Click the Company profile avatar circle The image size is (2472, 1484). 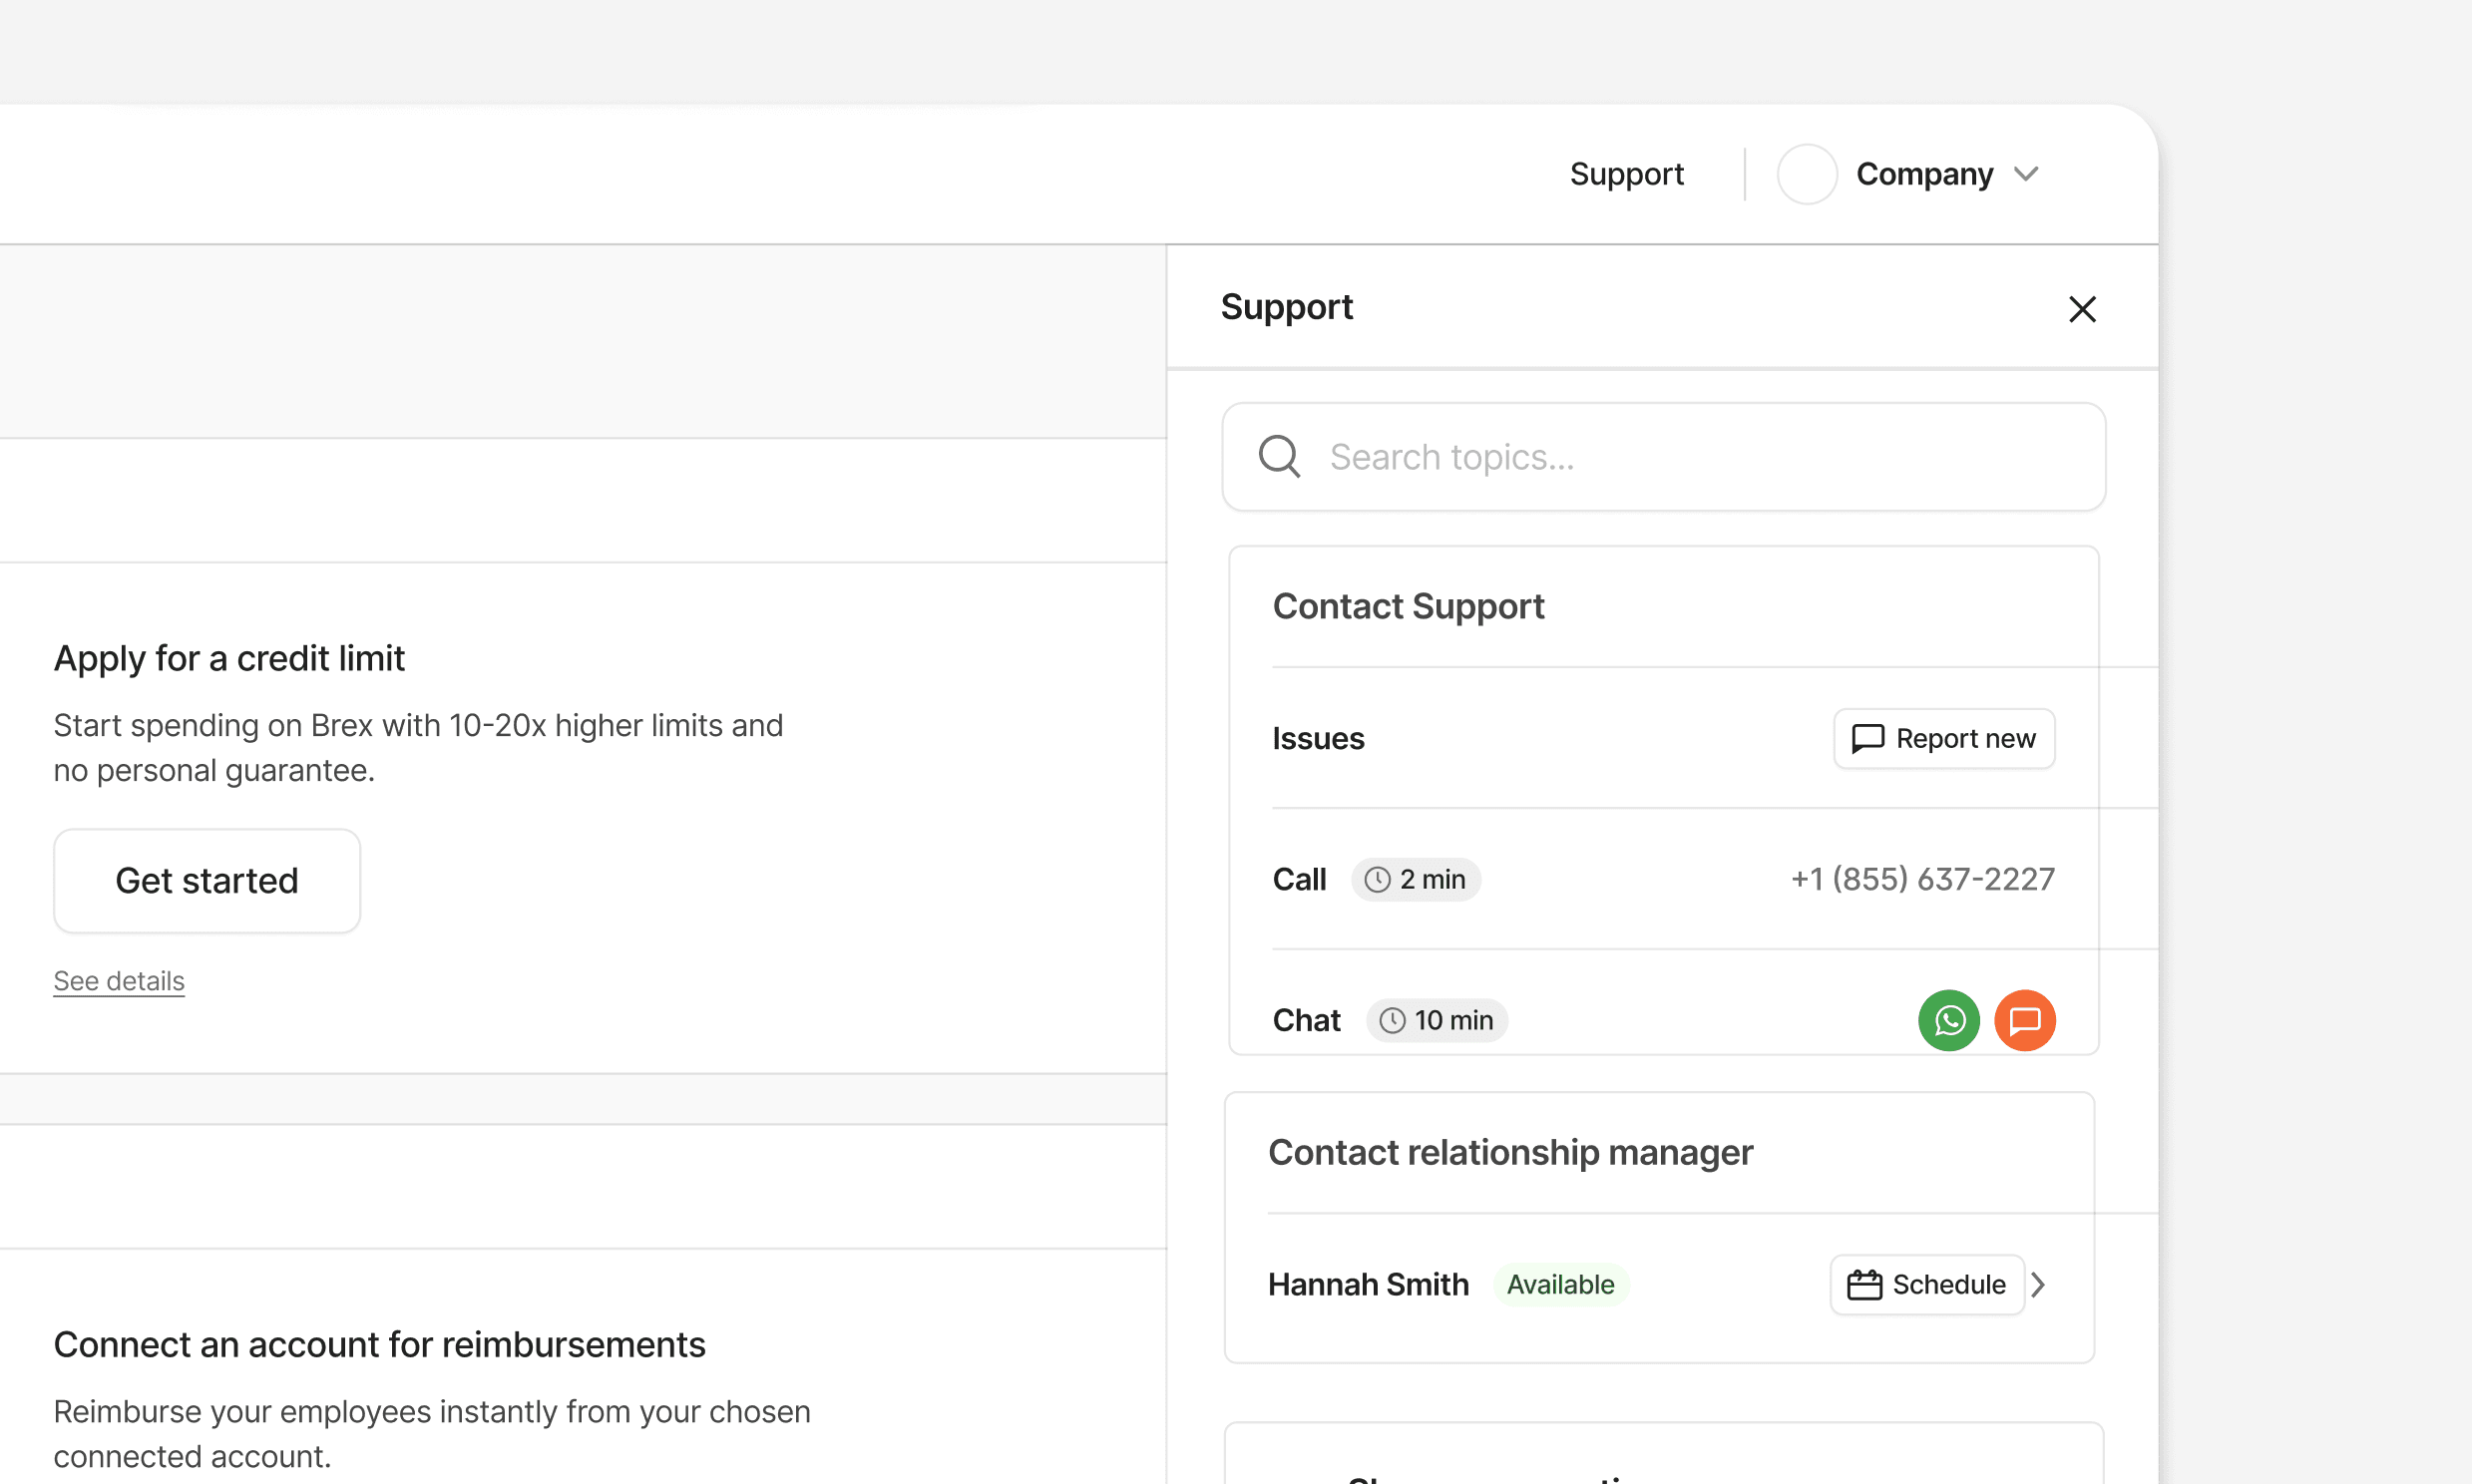coord(1806,173)
